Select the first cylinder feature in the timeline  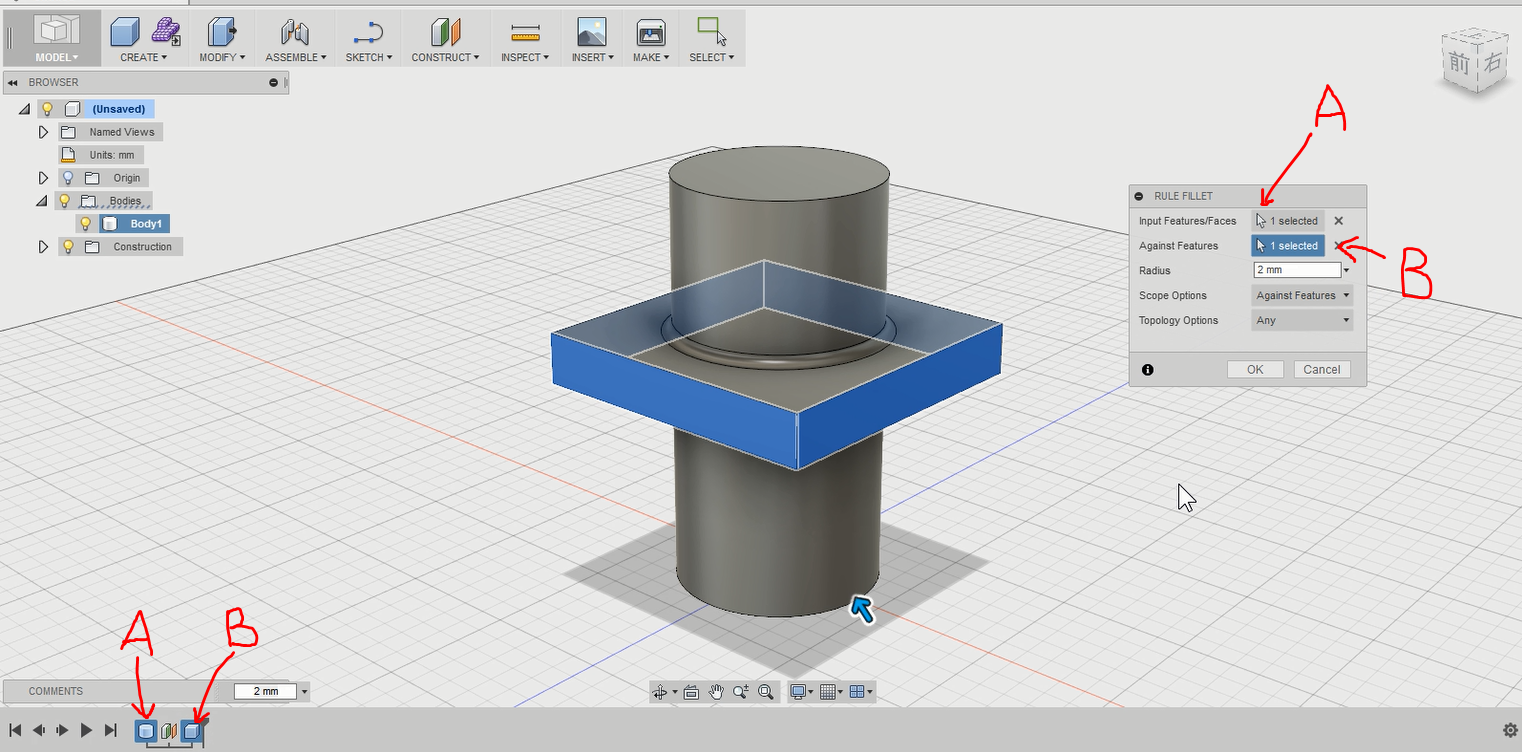tap(145, 730)
